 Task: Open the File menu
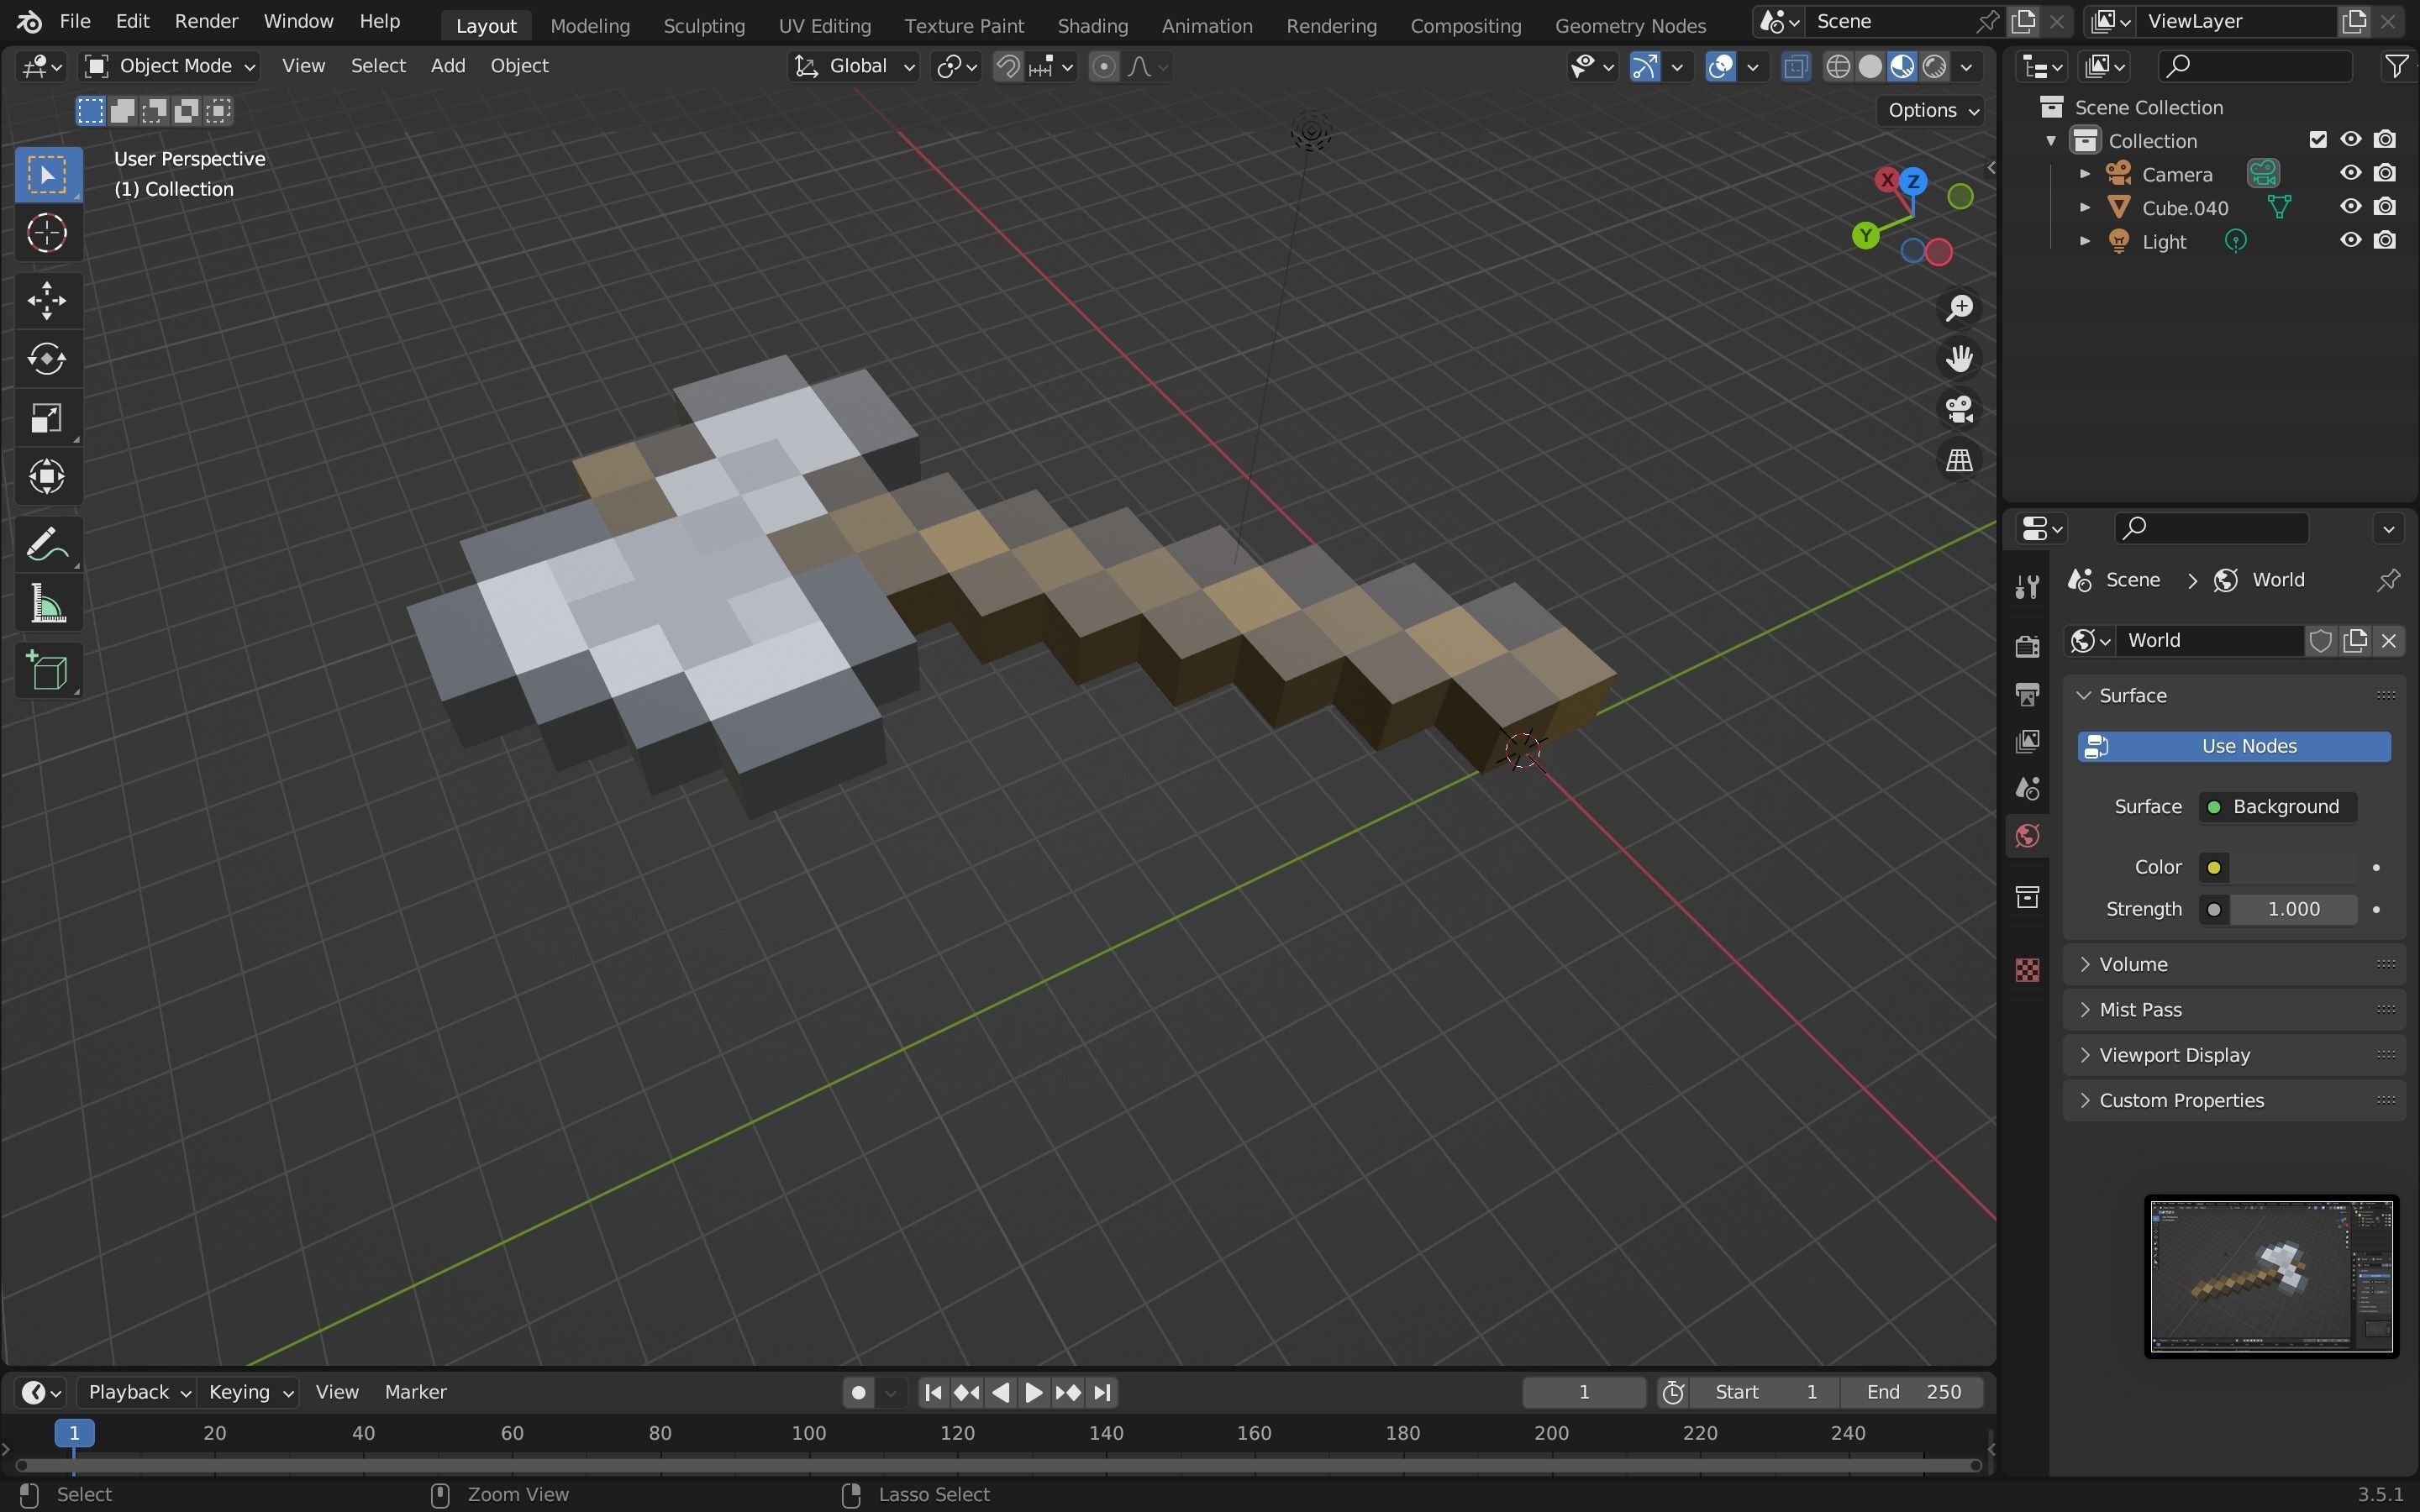pyautogui.click(x=75, y=21)
